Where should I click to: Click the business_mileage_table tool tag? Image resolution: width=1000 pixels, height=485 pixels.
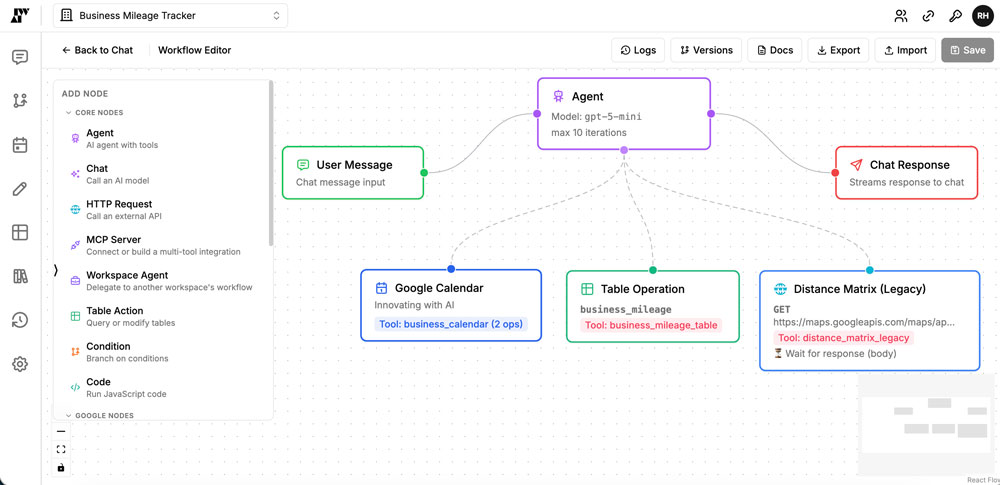(x=651, y=325)
